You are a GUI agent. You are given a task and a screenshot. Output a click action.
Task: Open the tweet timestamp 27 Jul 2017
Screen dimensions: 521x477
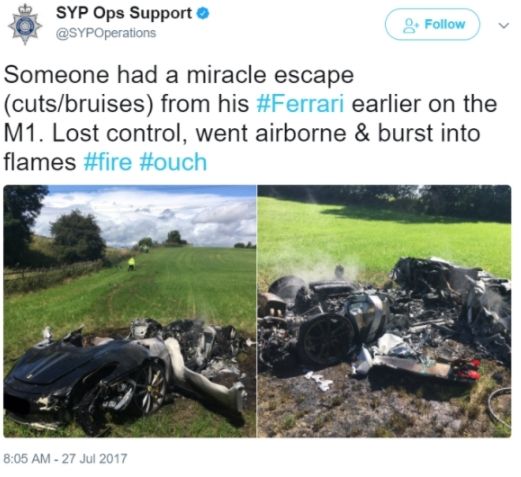[65, 458]
